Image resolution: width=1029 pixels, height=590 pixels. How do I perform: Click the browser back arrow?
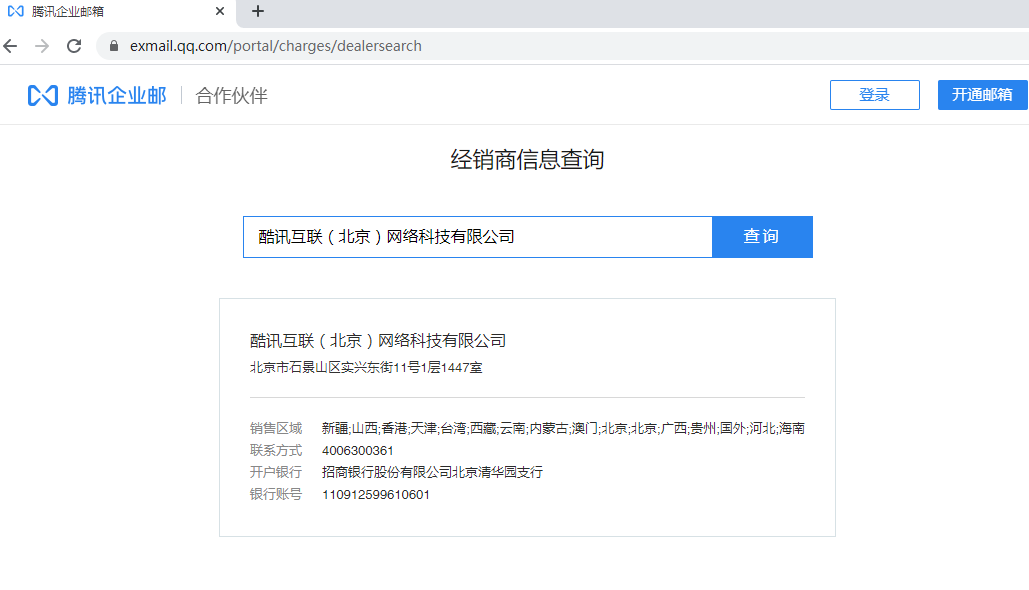pos(10,46)
